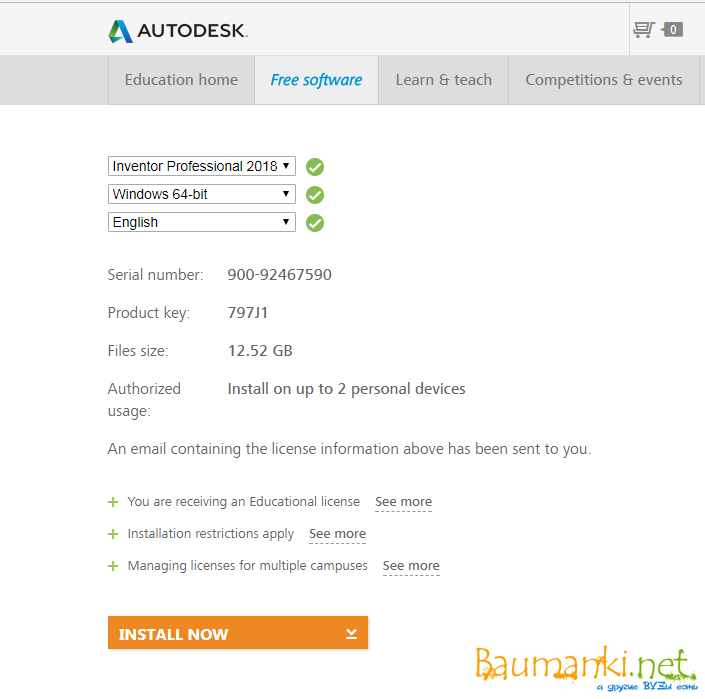705x699 pixels.
Task: Select the Free software tab
Action: click(316, 80)
